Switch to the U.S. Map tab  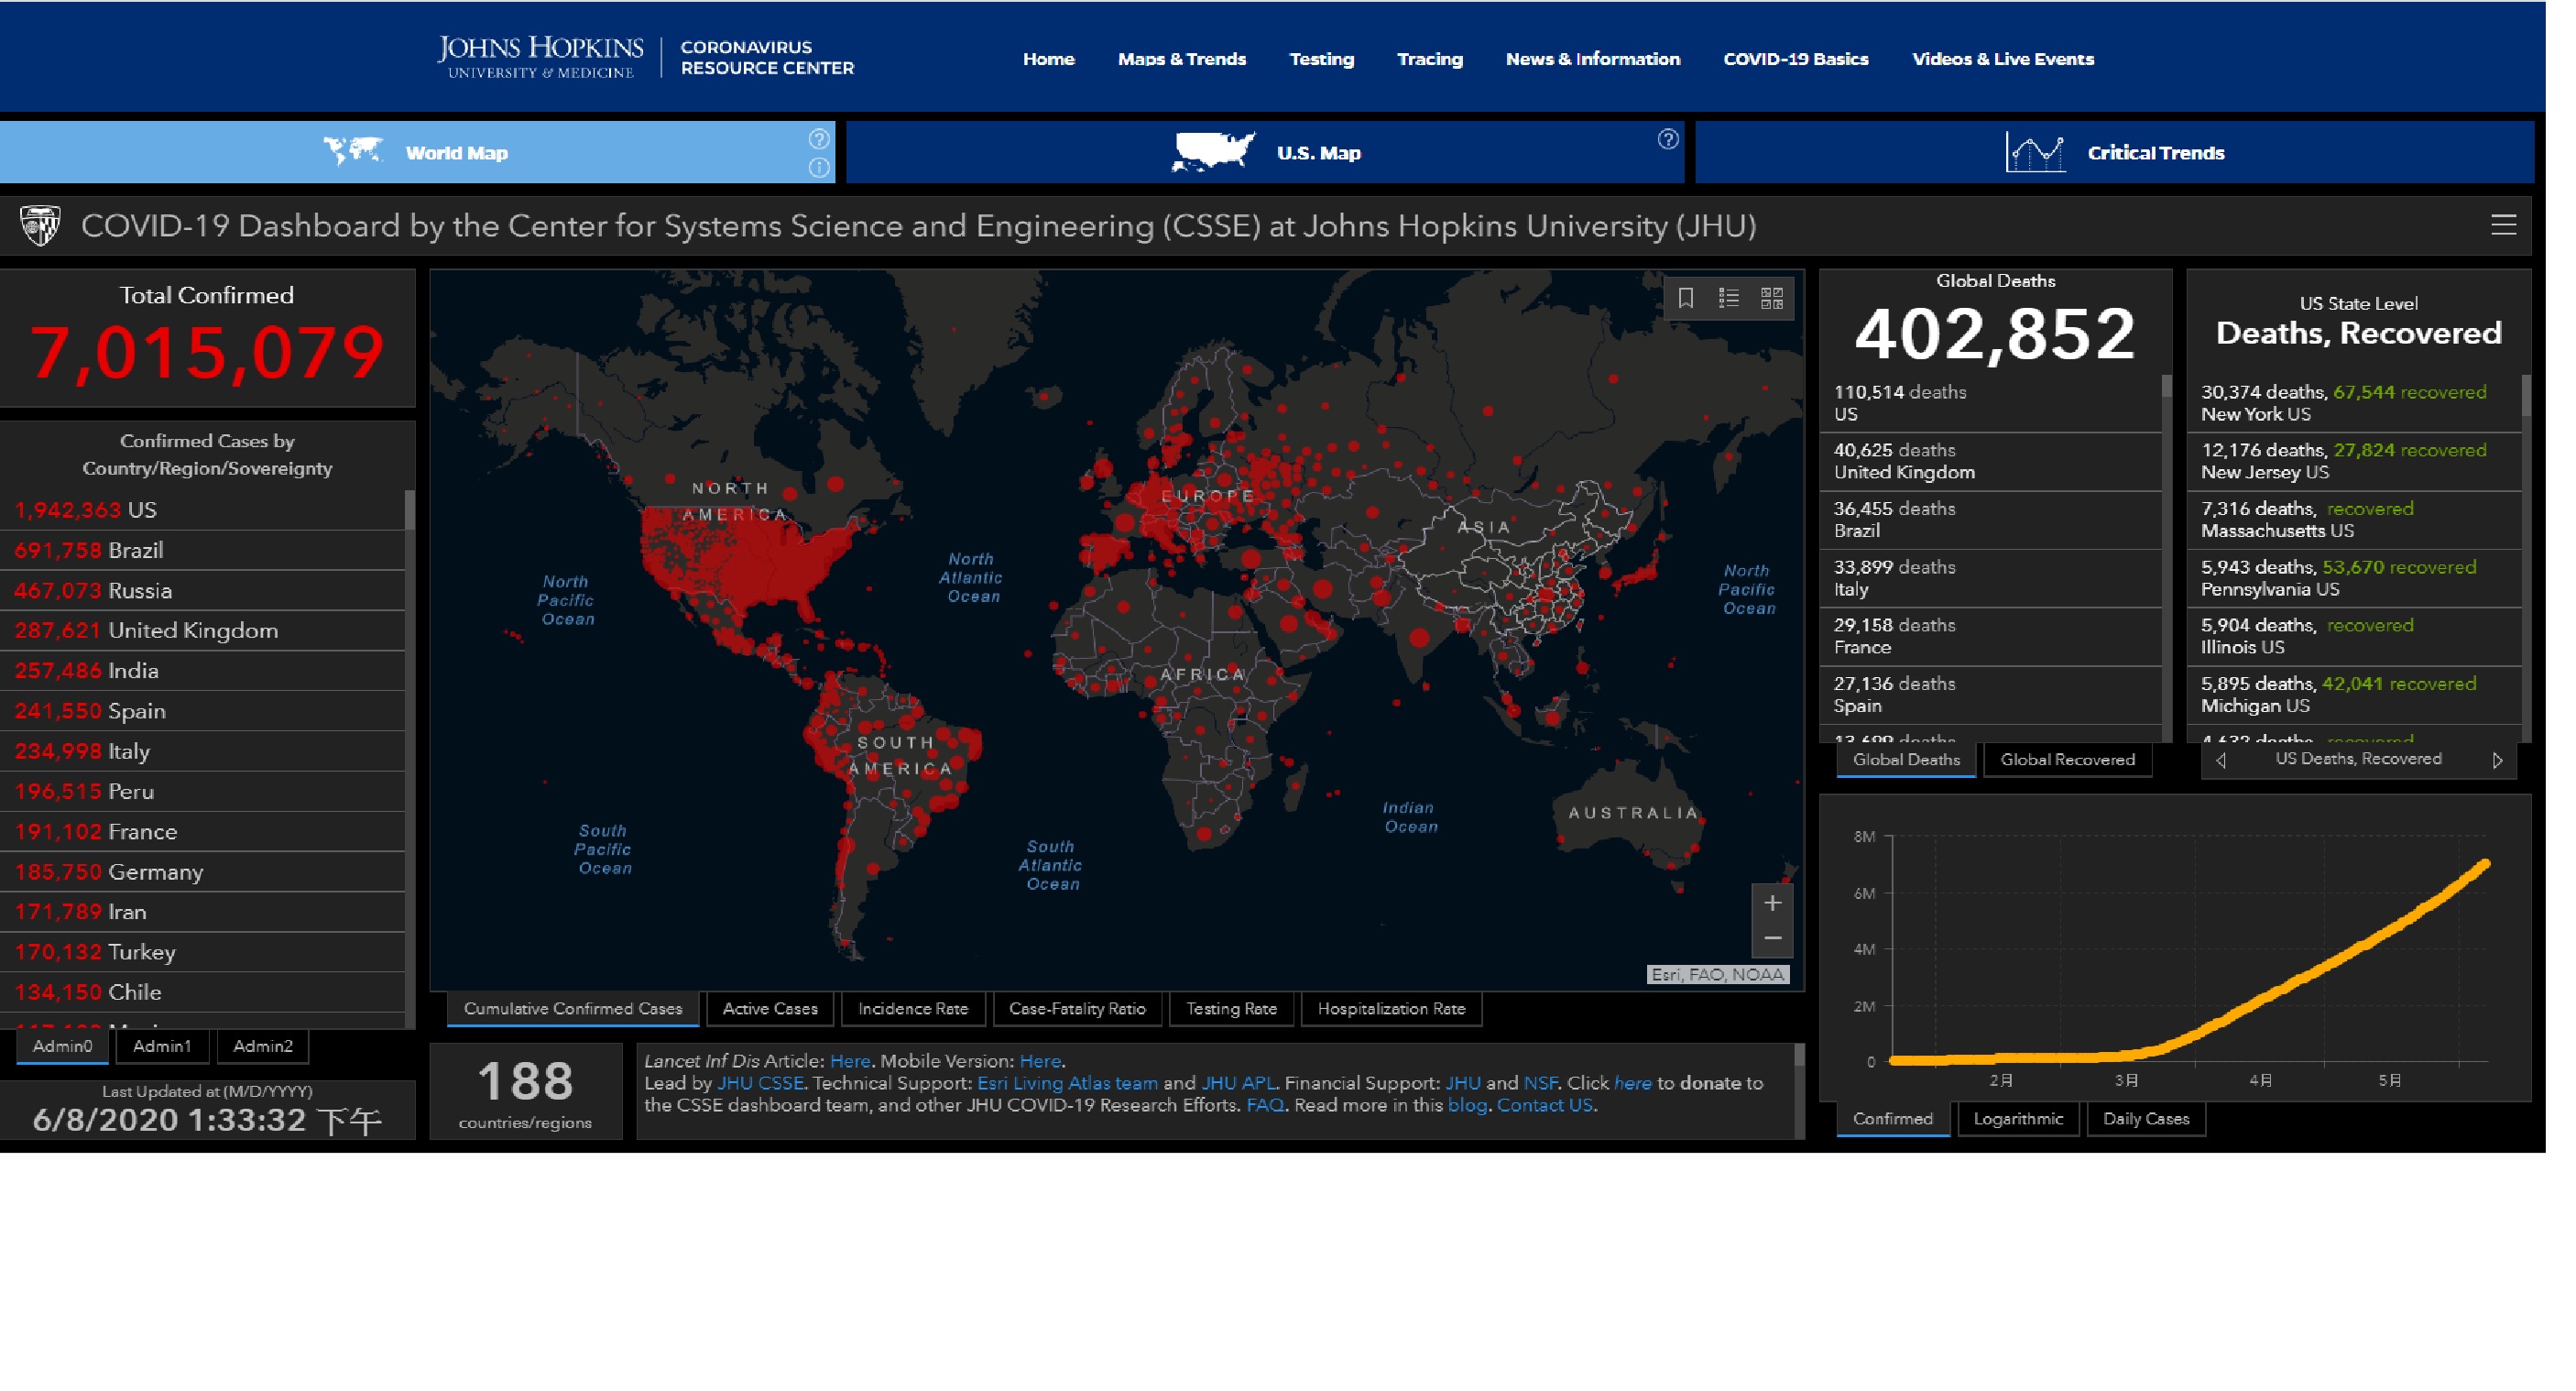point(1265,152)
